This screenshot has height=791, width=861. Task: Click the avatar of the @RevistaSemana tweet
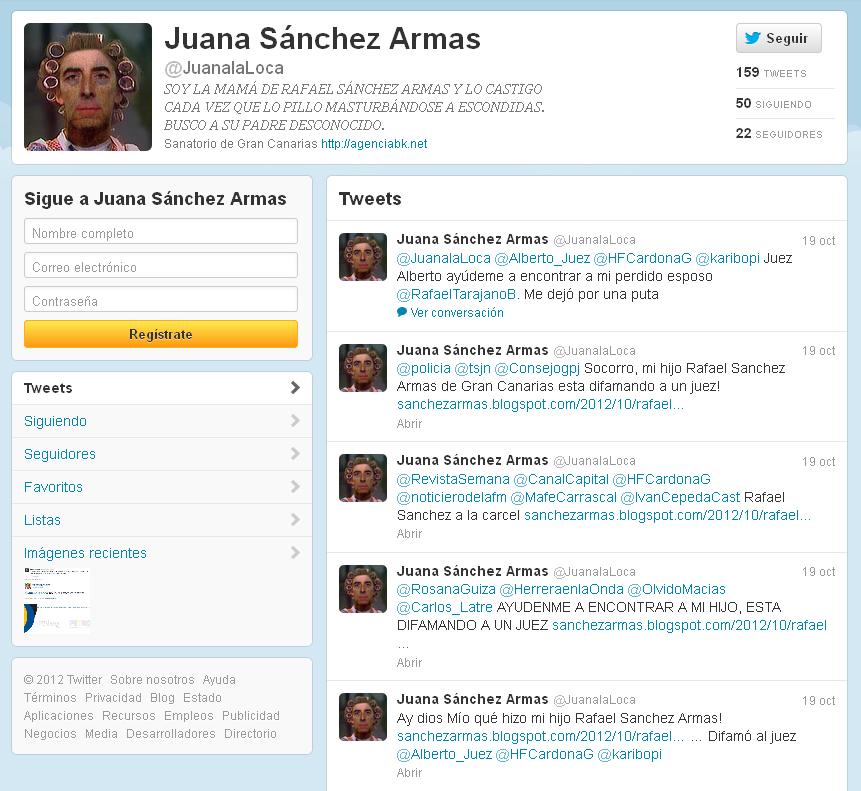(x=363, y=478)
